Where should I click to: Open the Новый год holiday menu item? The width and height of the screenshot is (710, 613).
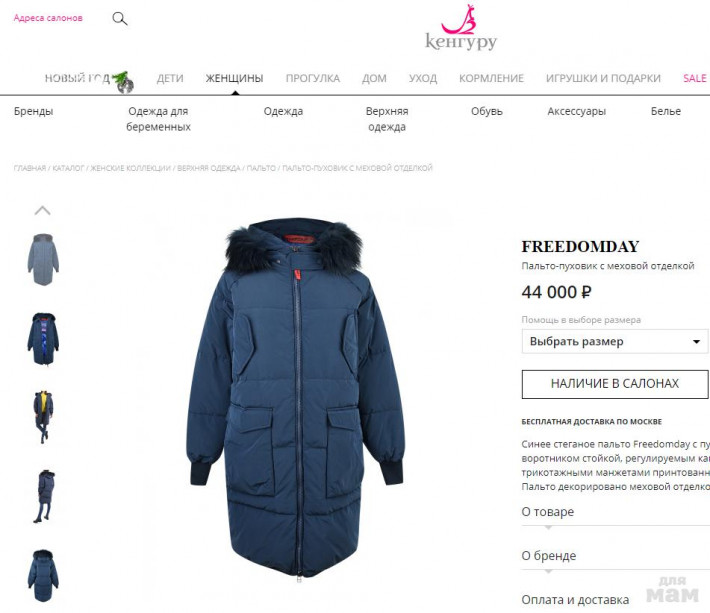tap(89, 79)
